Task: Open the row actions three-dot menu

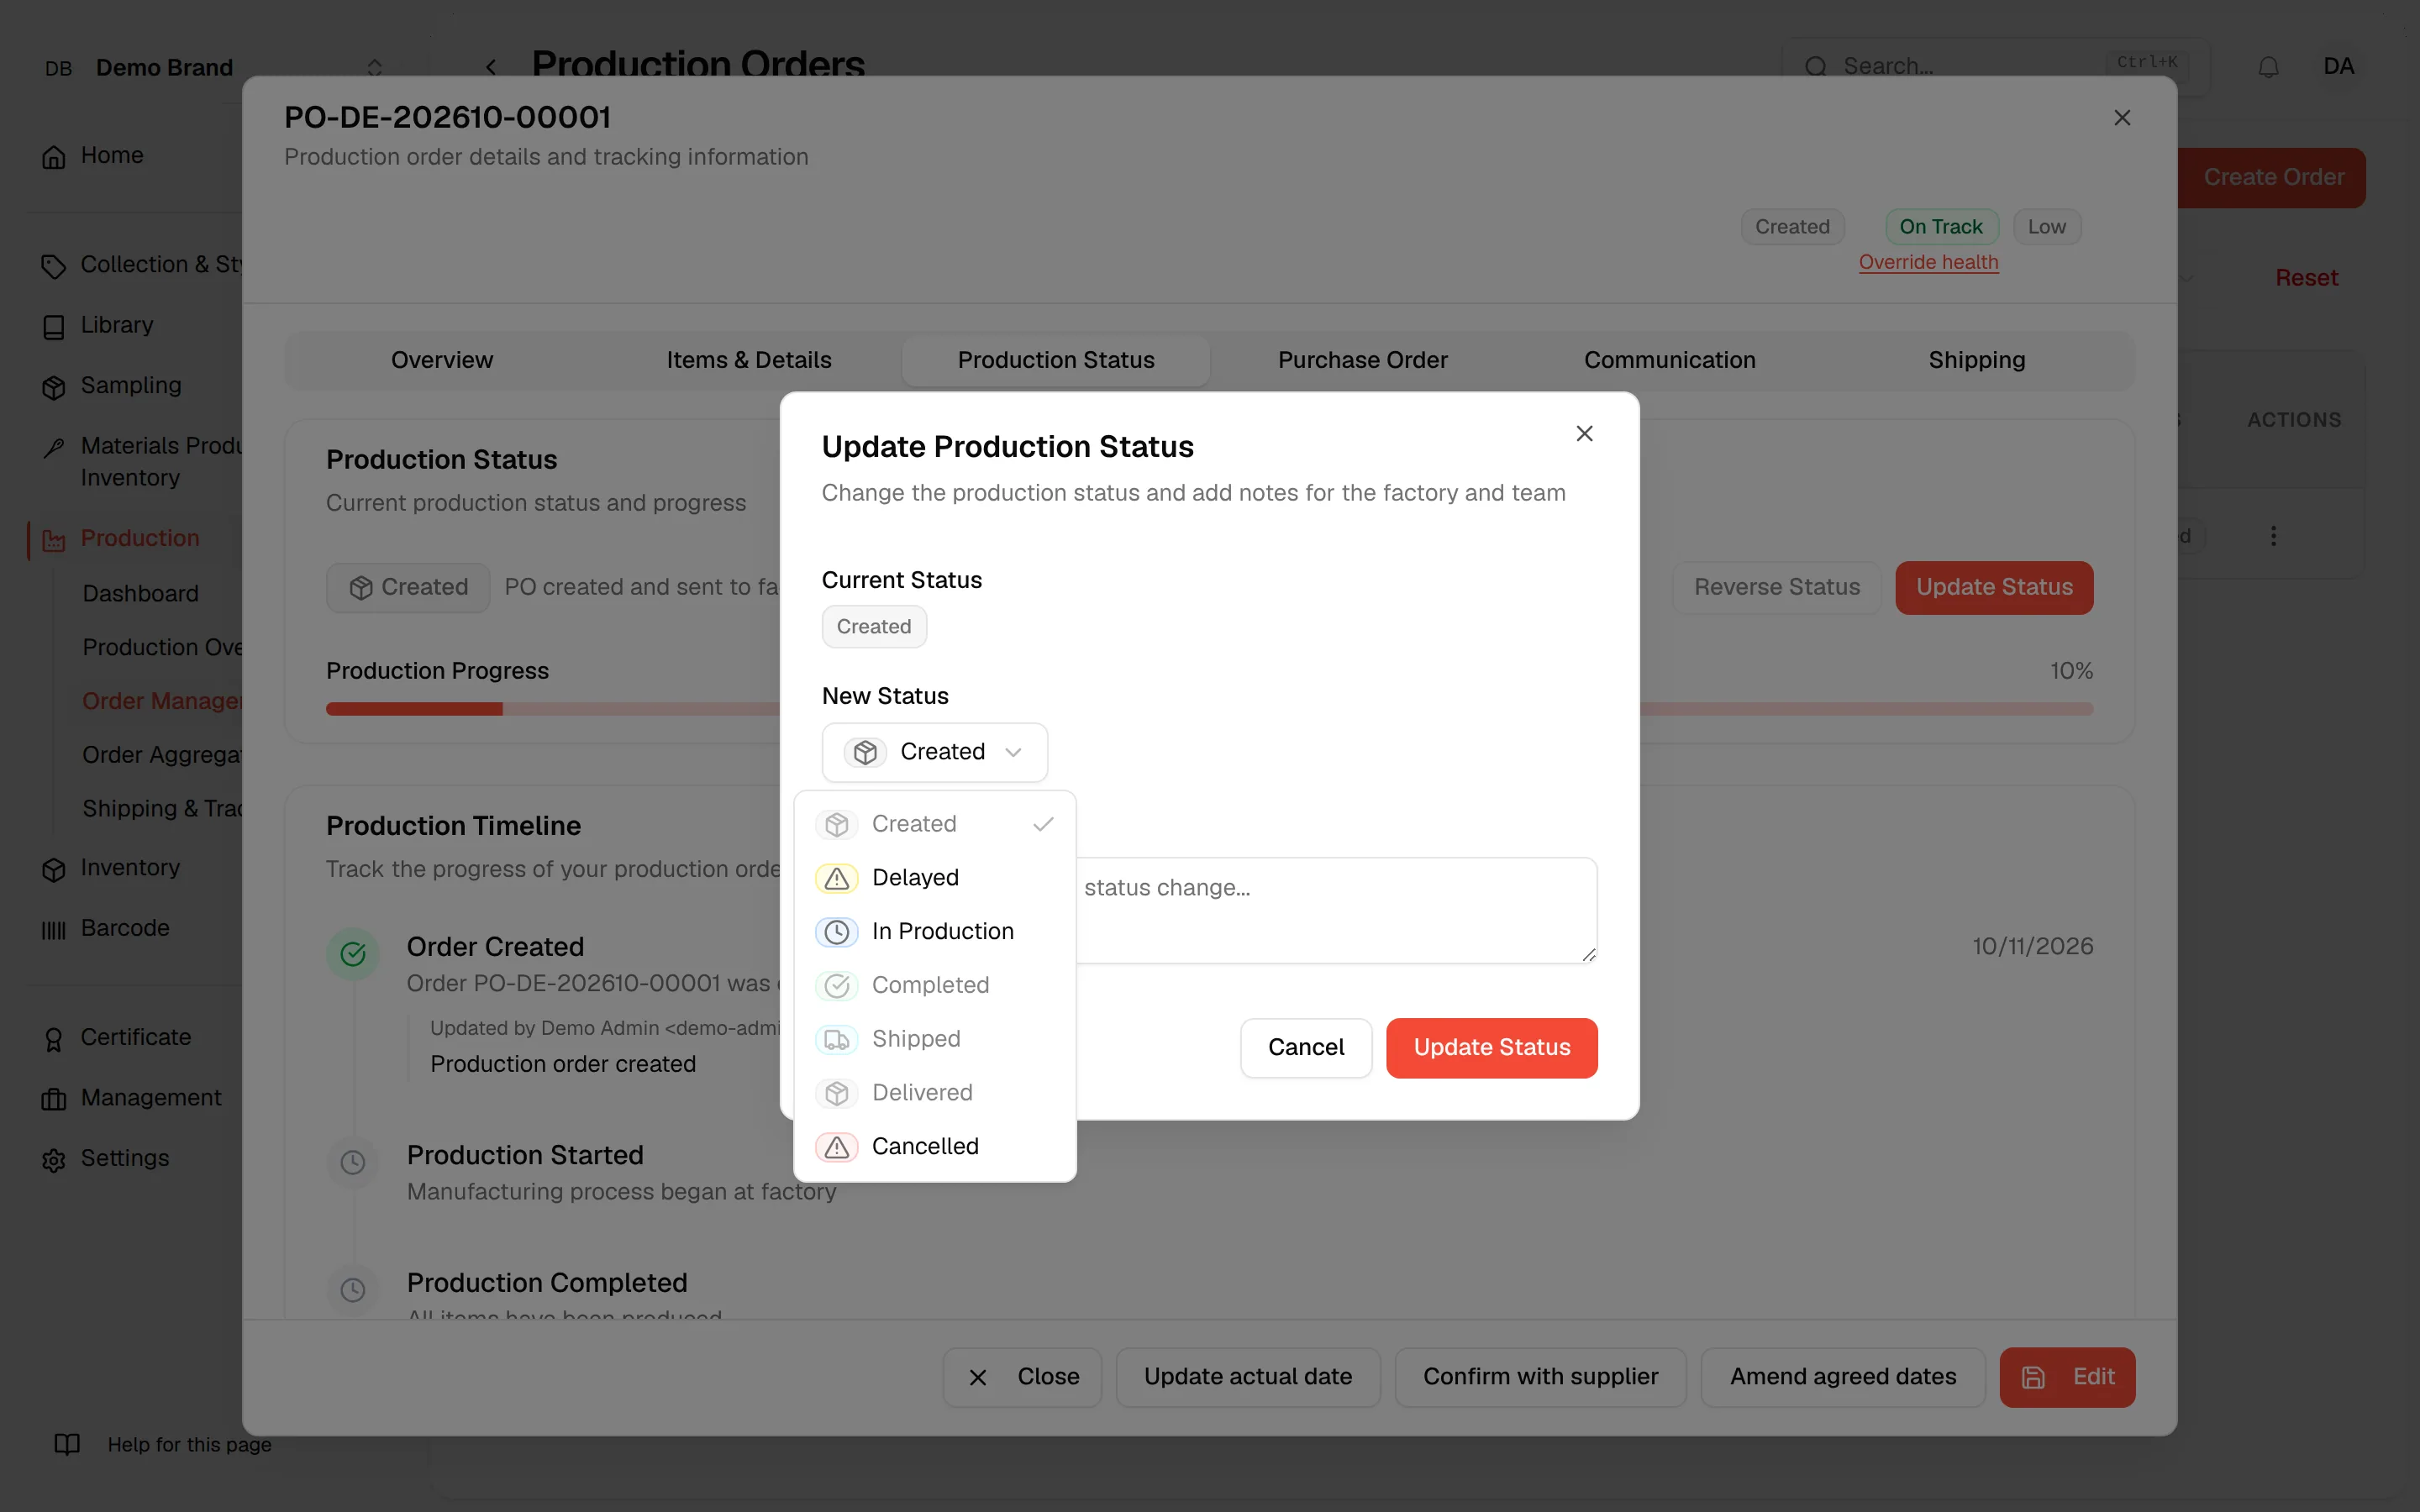Action: pyautogui.click(x=2273, y=536)
